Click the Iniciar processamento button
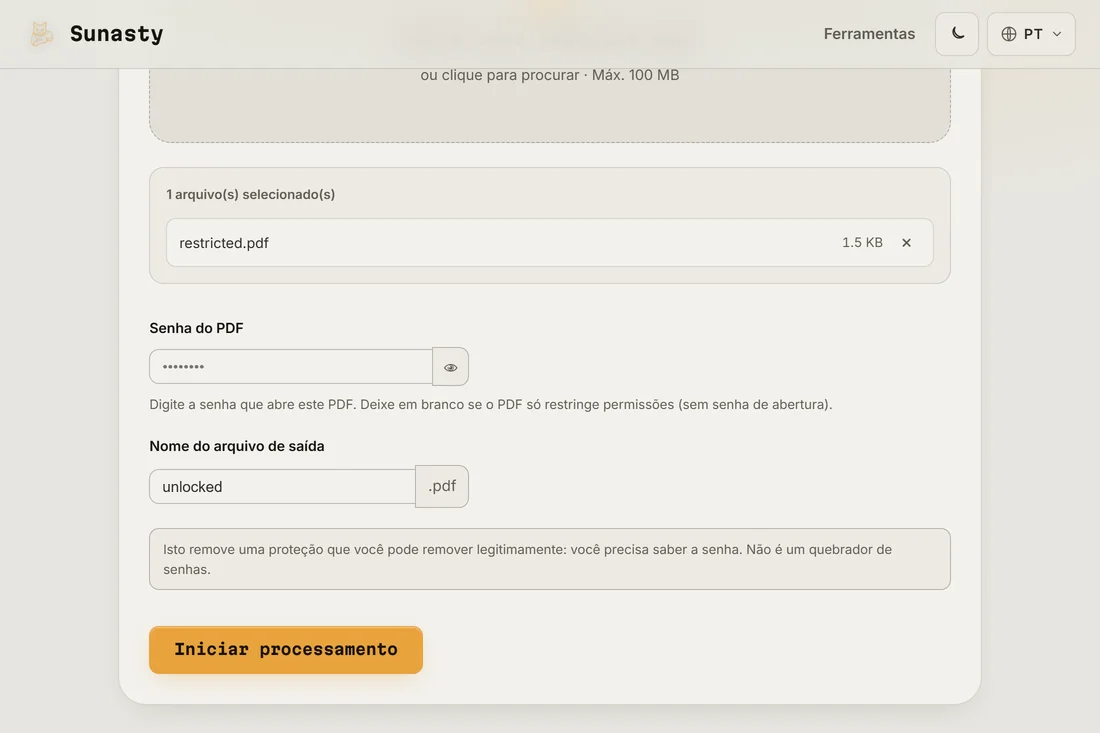 point(286,650)
